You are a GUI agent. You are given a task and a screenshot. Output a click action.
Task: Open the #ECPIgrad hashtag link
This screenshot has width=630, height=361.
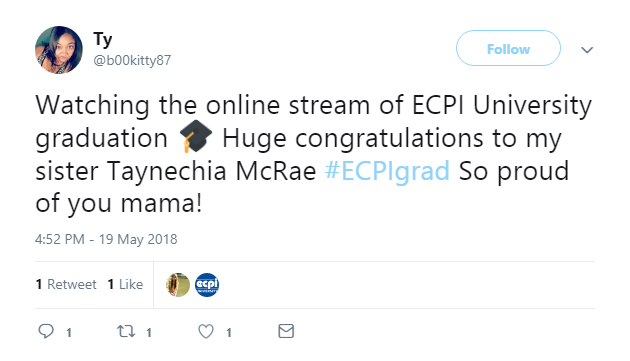tap(387, 171)
